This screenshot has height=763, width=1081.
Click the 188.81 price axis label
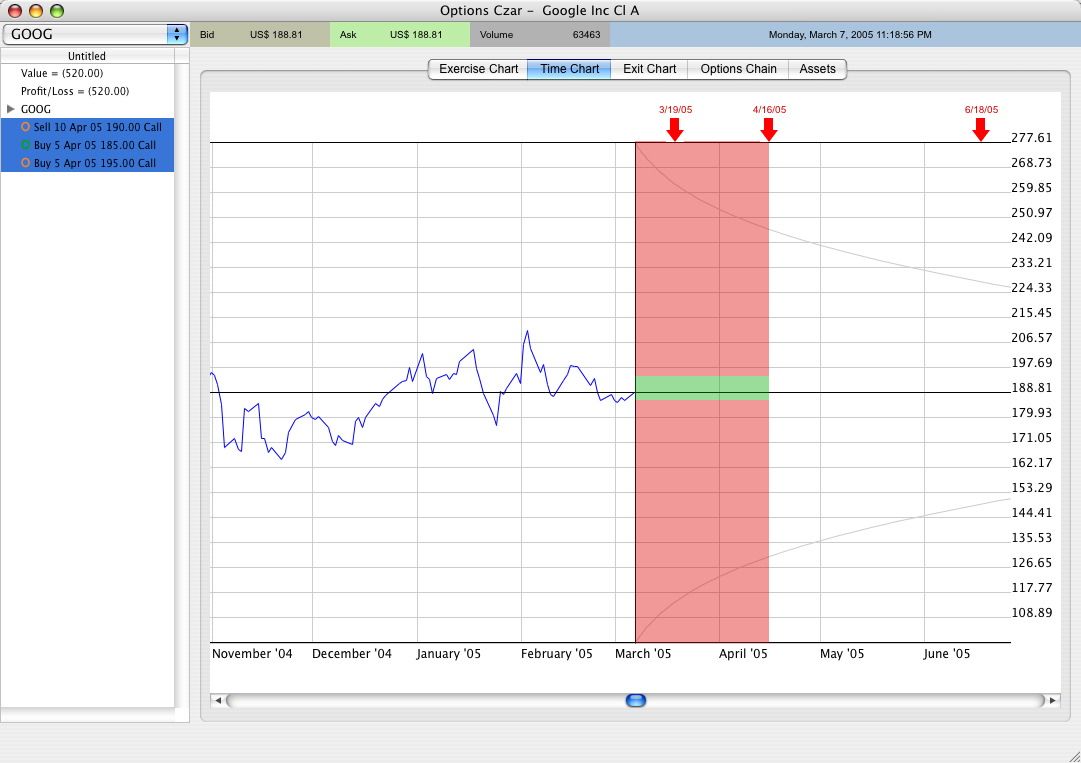(x=1031, y=387)
